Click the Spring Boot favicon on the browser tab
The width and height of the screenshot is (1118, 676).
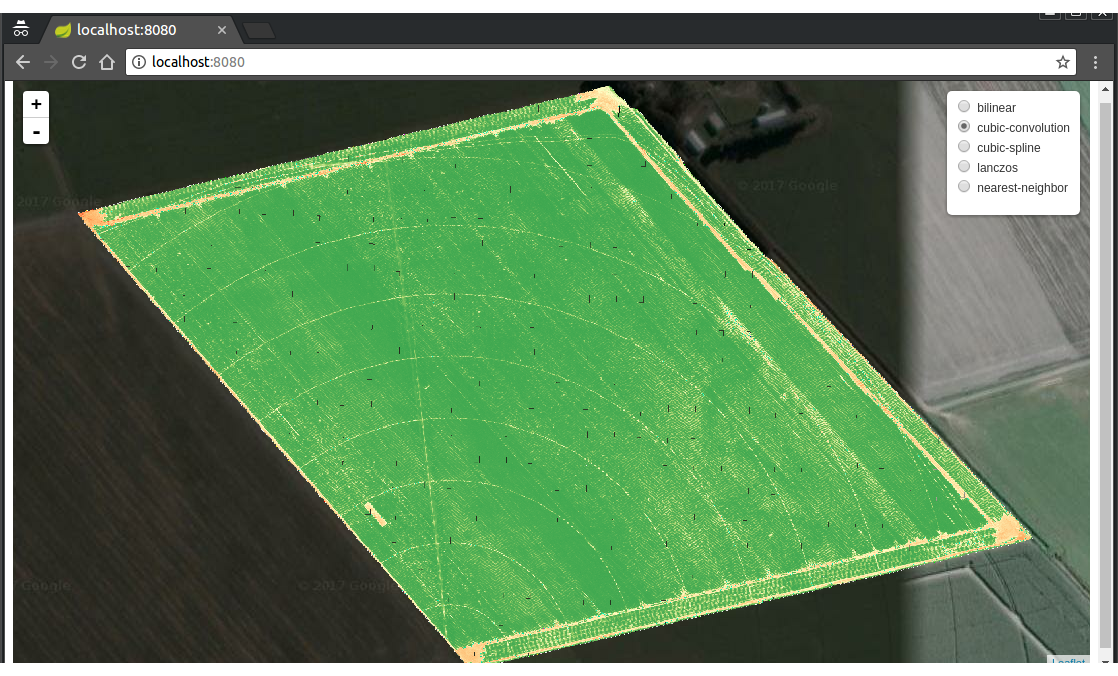click(63, 30)
